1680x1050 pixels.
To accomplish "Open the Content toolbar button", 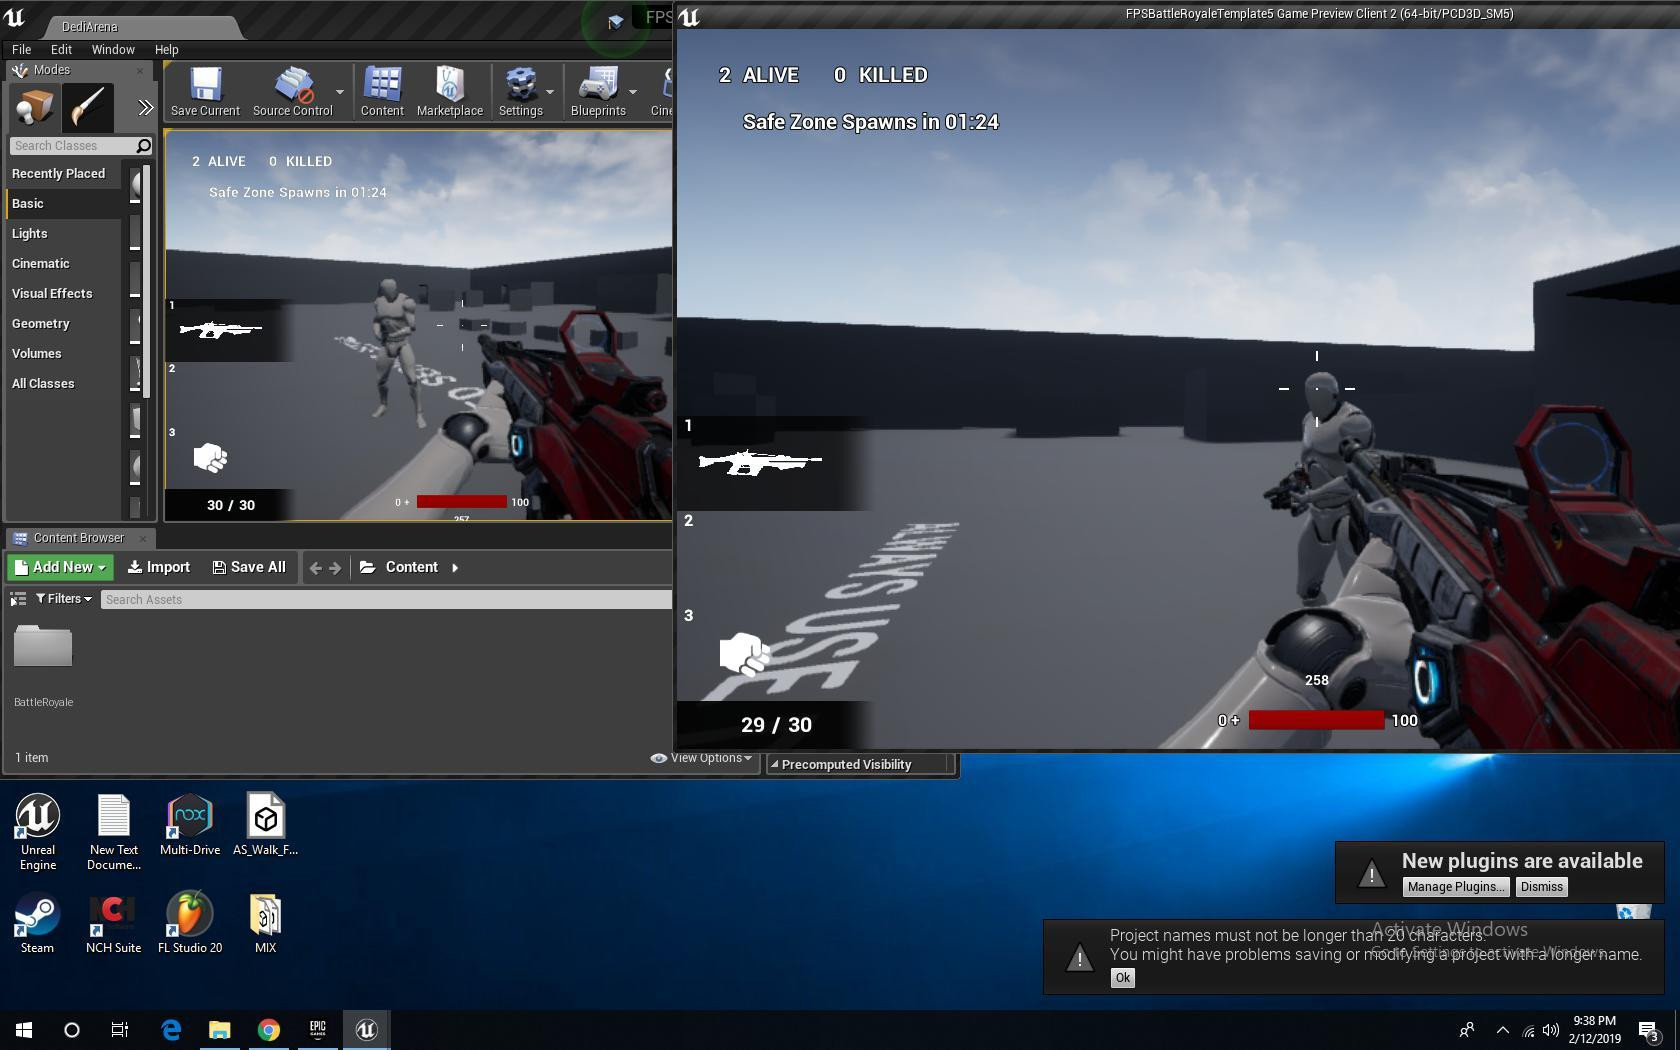I will (x=382, y=92).
